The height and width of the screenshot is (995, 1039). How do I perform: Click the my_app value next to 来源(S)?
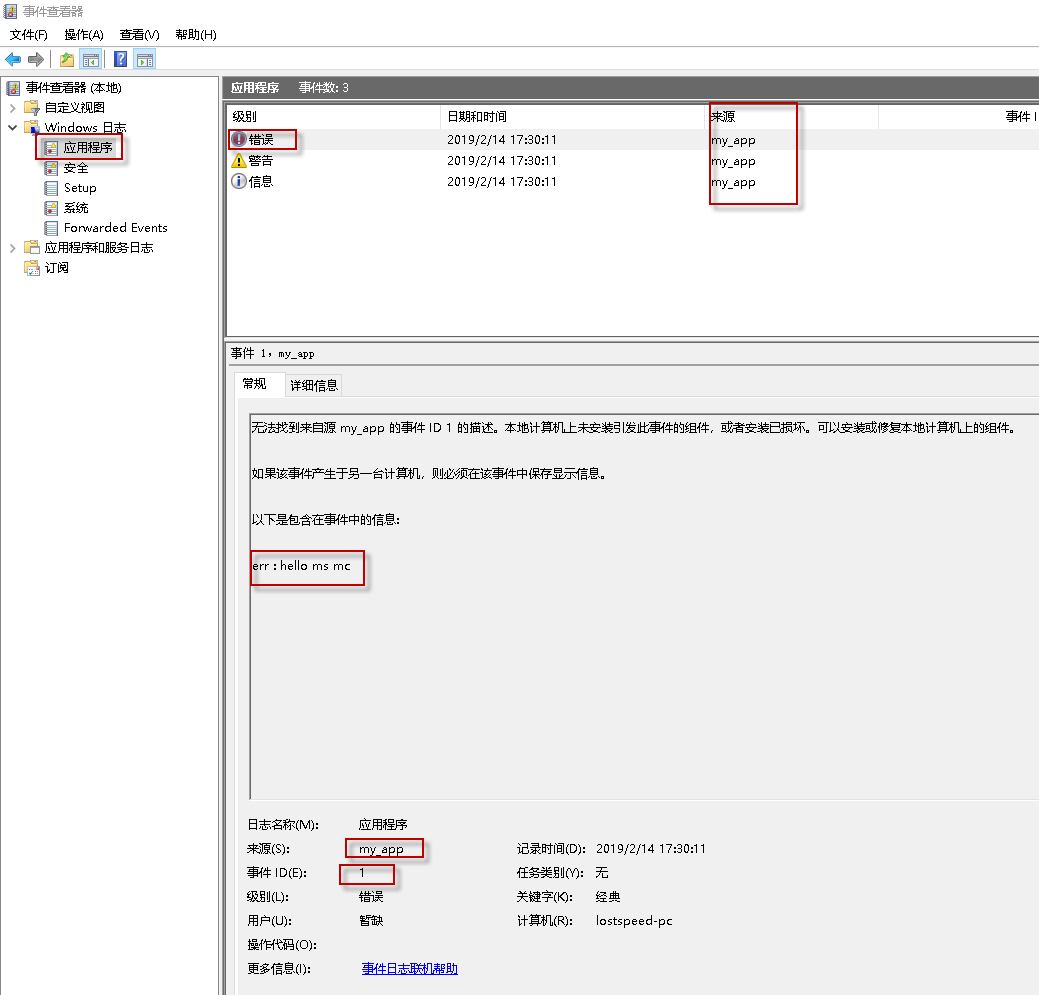tap(381, 849)
